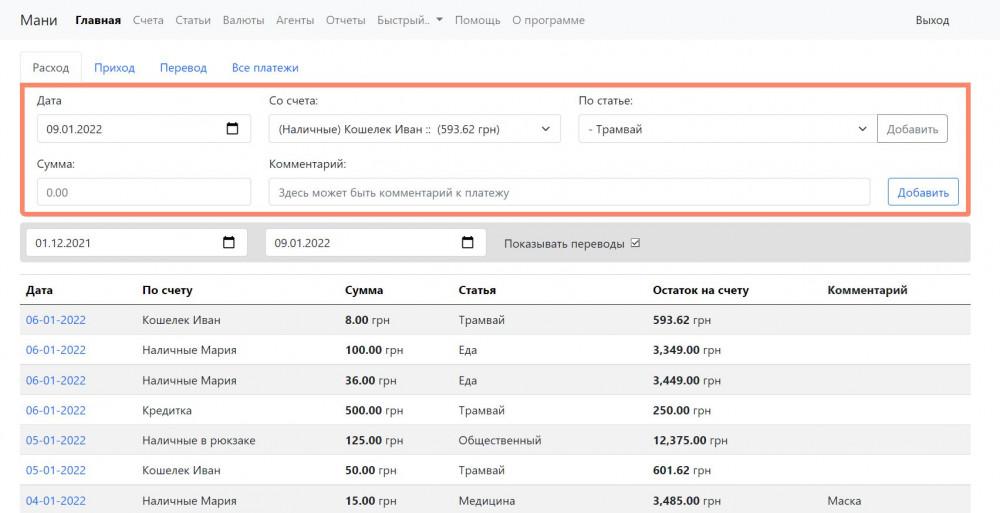Open the 04-01-2022 date link
This screenshot has width=1000, height=513.
[56, 500]
